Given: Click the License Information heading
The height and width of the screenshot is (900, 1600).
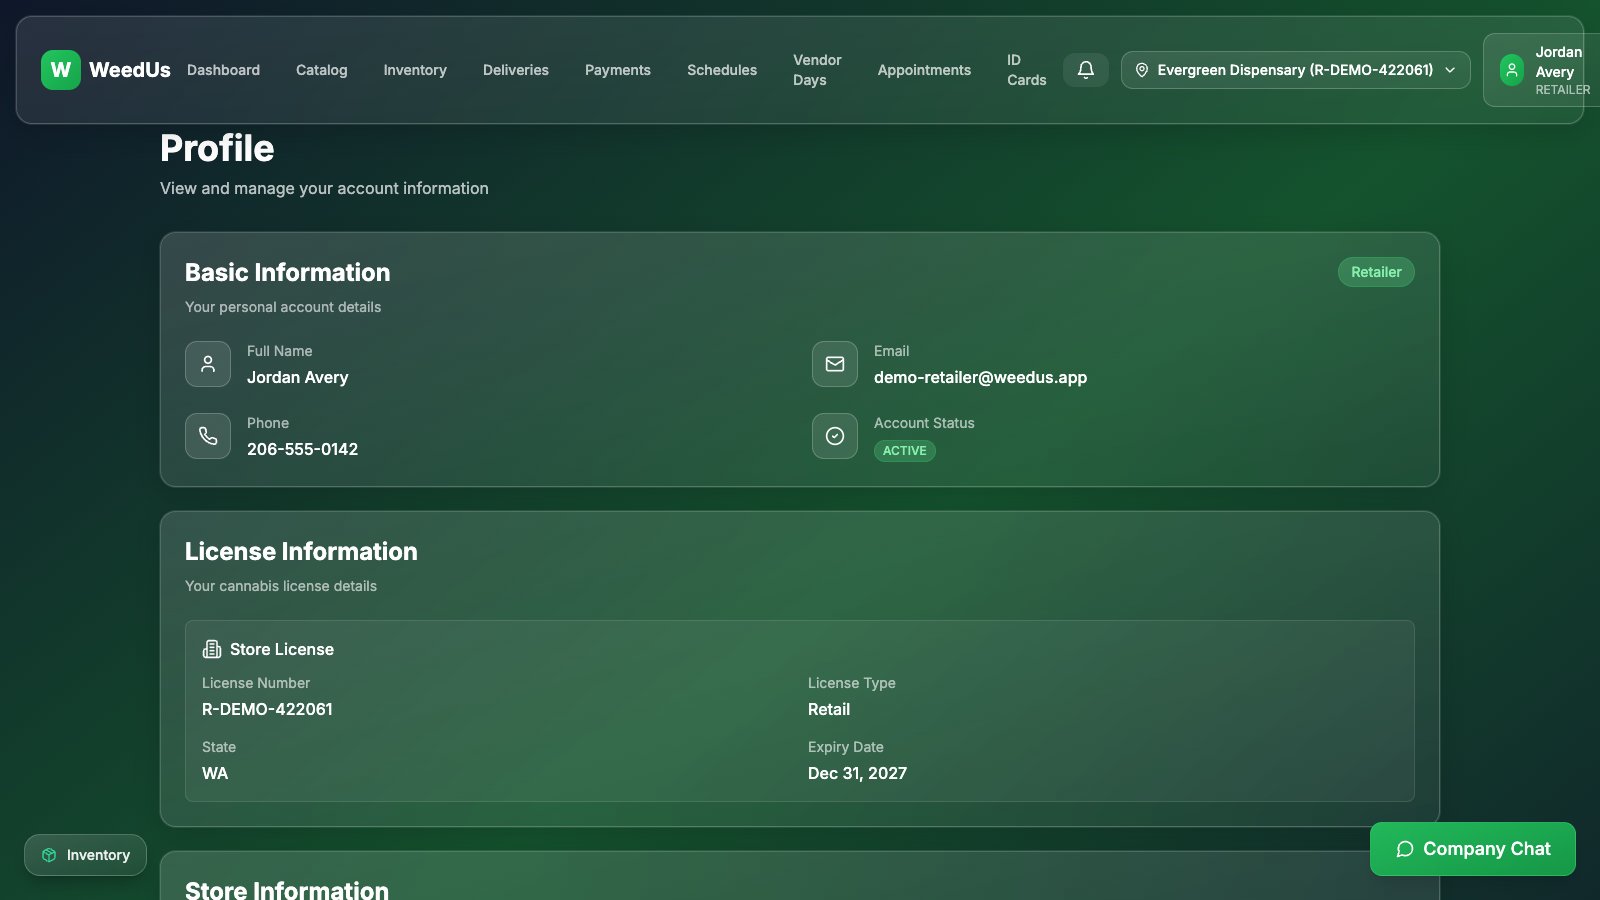Looking at the screenshot, I should click(301, 551).
